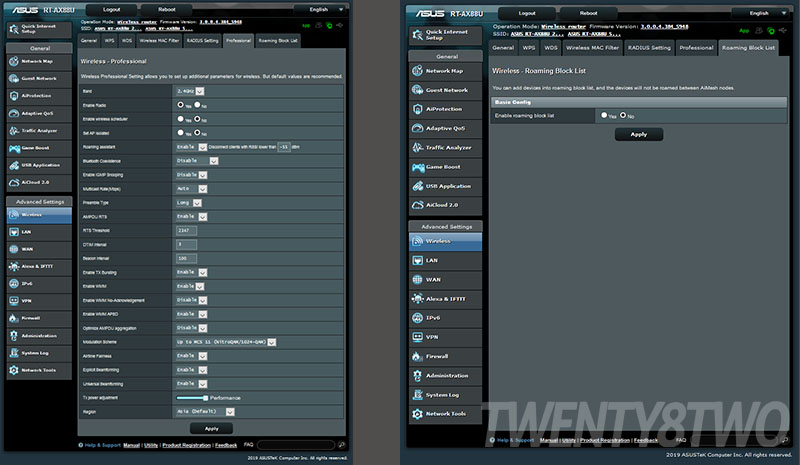
Task: Set AP isolated to No
Action: [x=197, y=132]
